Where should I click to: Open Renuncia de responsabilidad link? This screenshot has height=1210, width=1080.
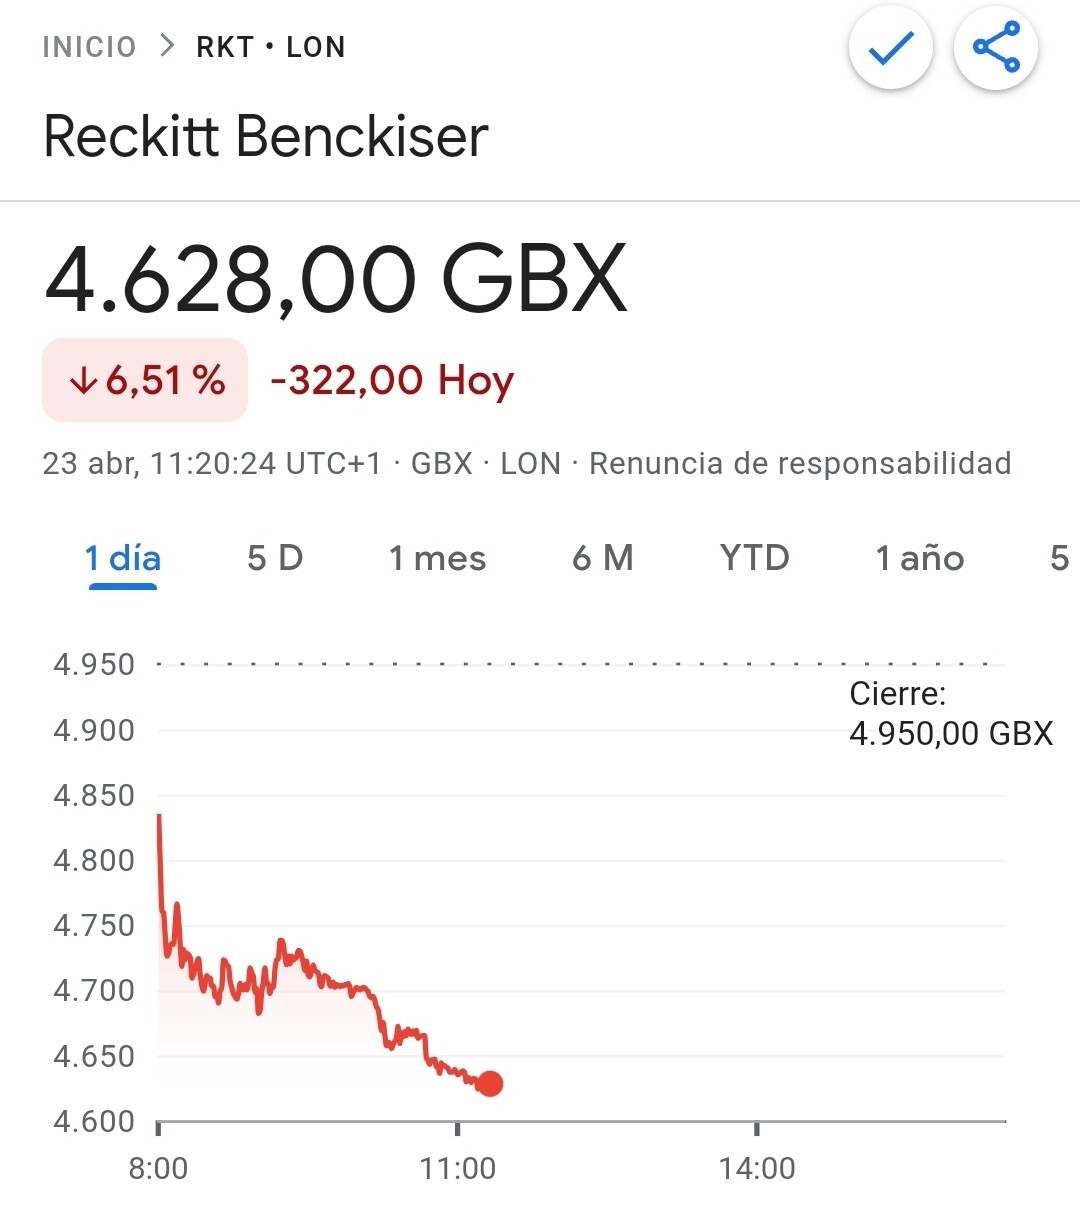pyautogui.click(x=800, y=463)
